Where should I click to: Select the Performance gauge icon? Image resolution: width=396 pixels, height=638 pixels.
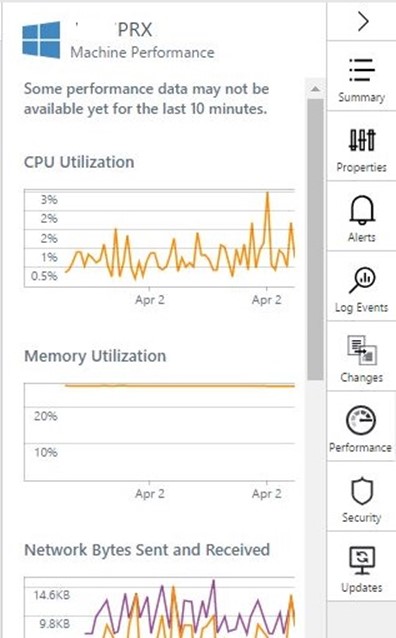click(361, 420)
